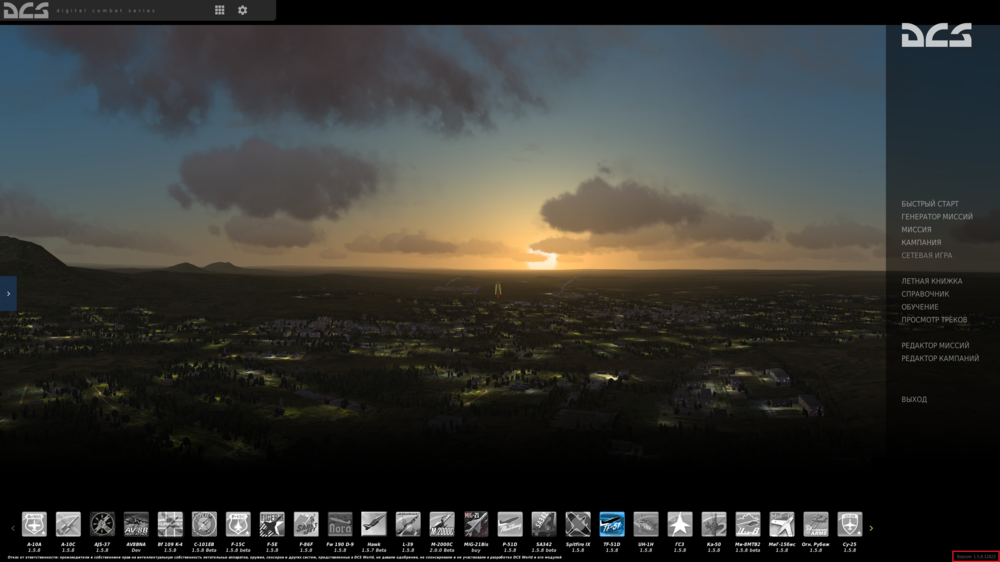1000x562 pixels.
Task: Select the Fw 190 D-9 Dora icon
Action: pyautogui.click(x=340, y=524)
